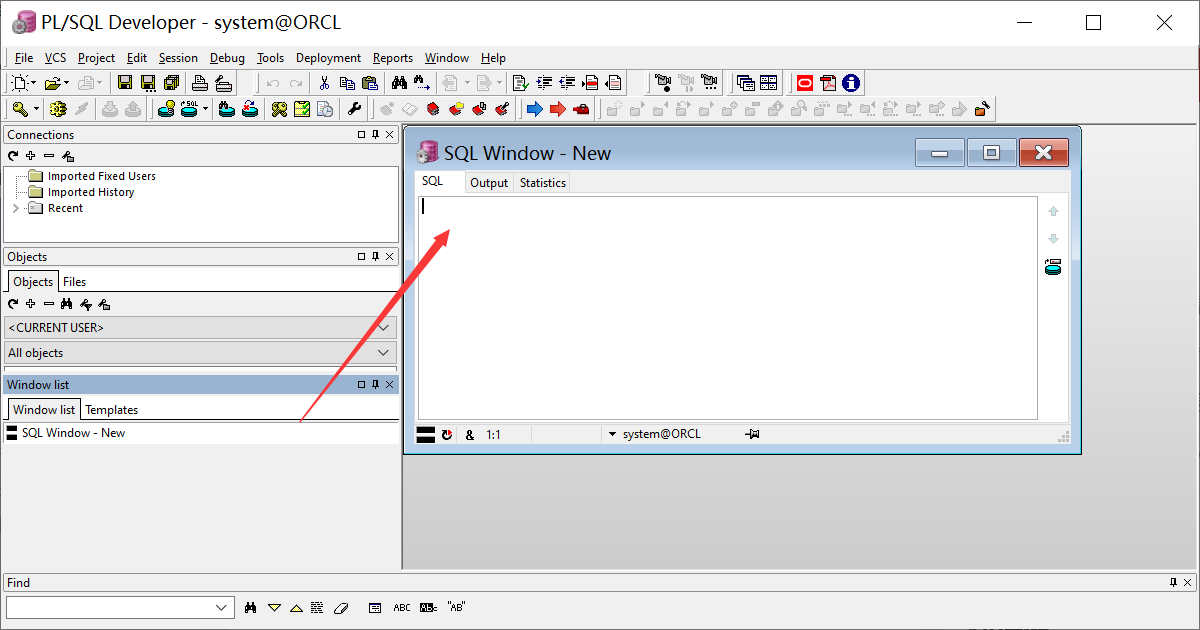Toggle the quoted "AB" option in Find bar

(456, 607)
